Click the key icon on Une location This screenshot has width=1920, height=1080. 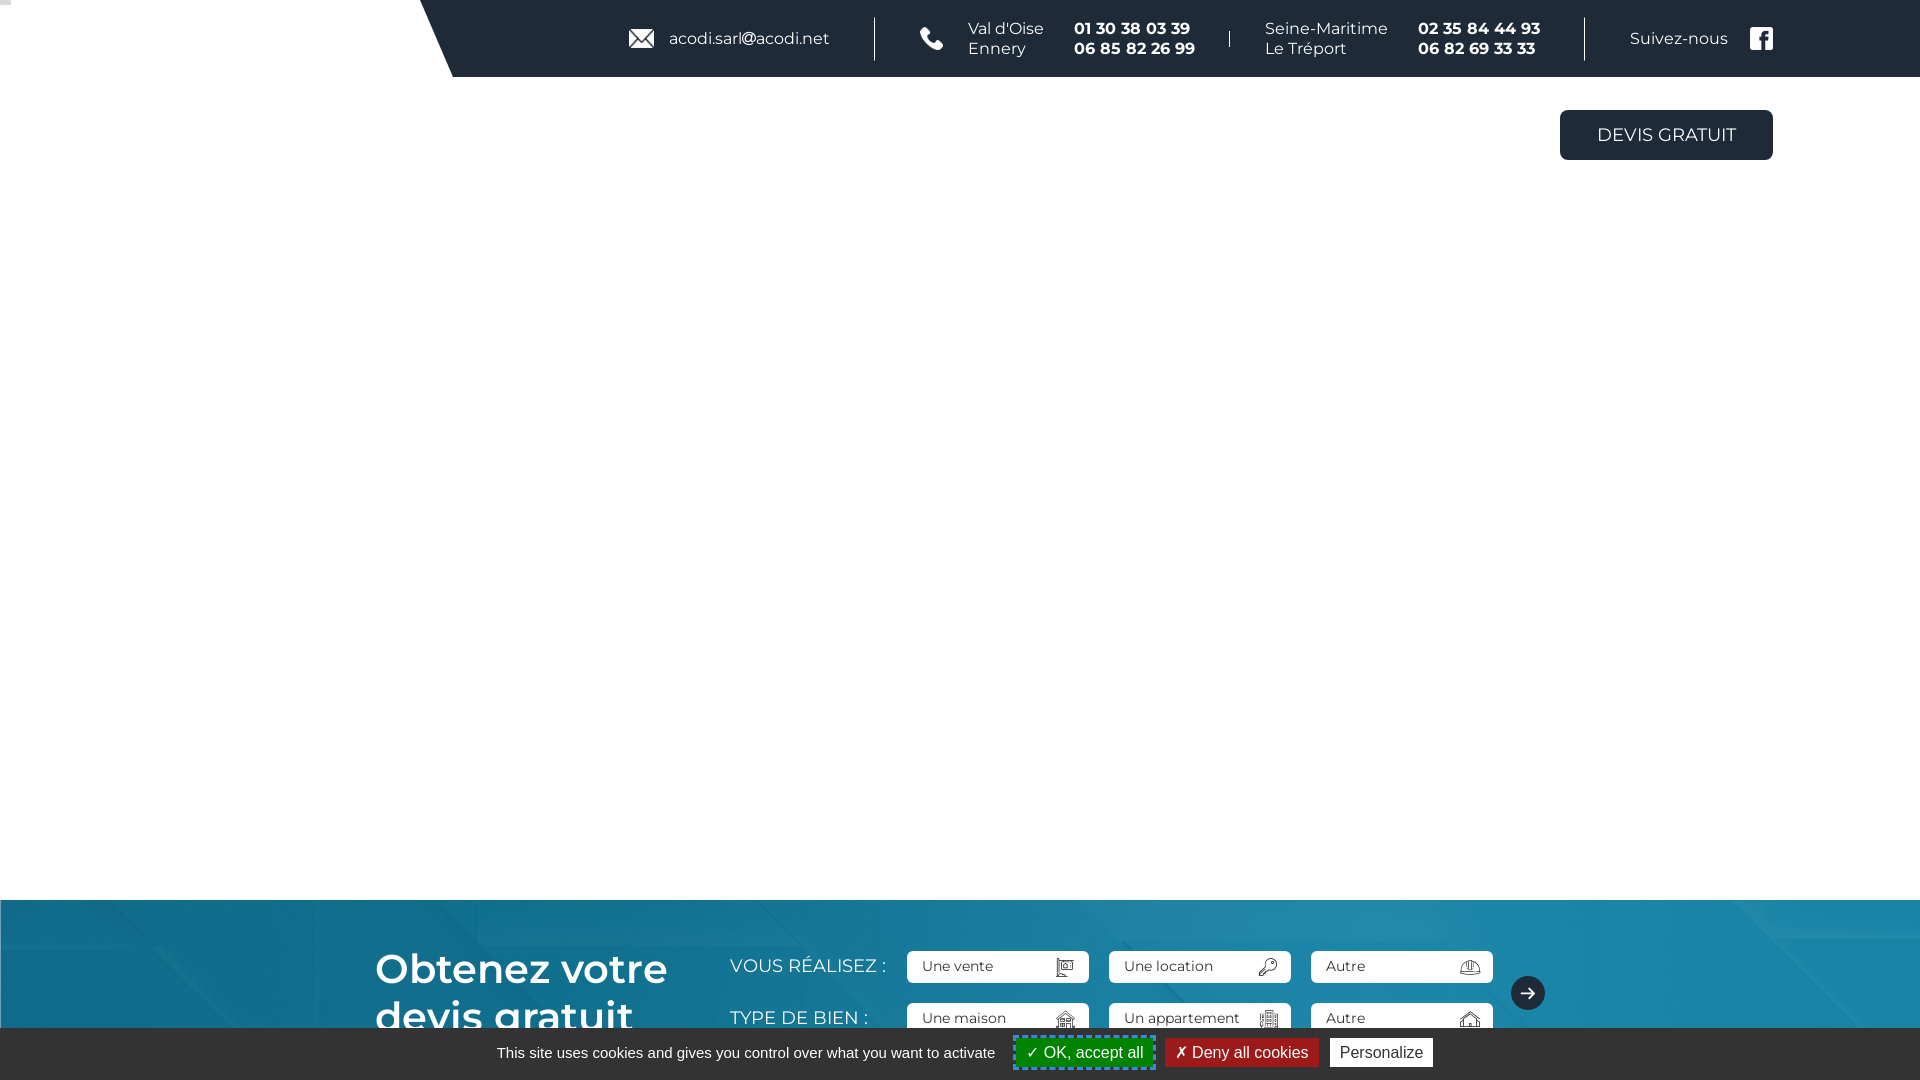(1267, 967)
